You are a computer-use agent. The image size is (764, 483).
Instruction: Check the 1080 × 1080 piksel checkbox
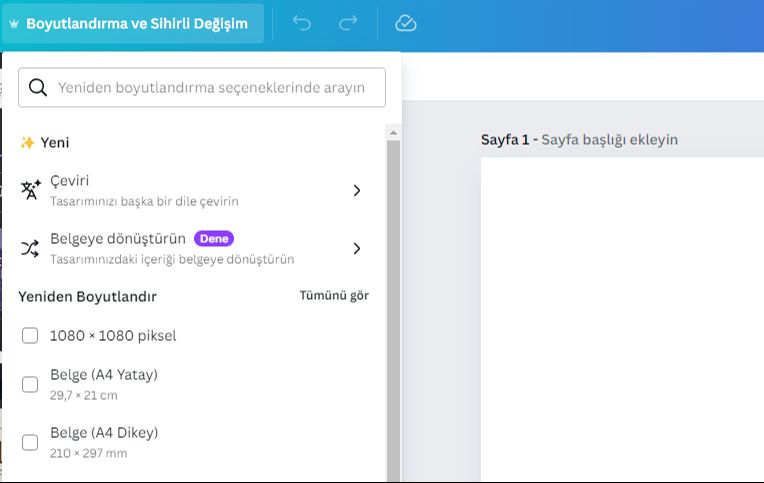30,335
